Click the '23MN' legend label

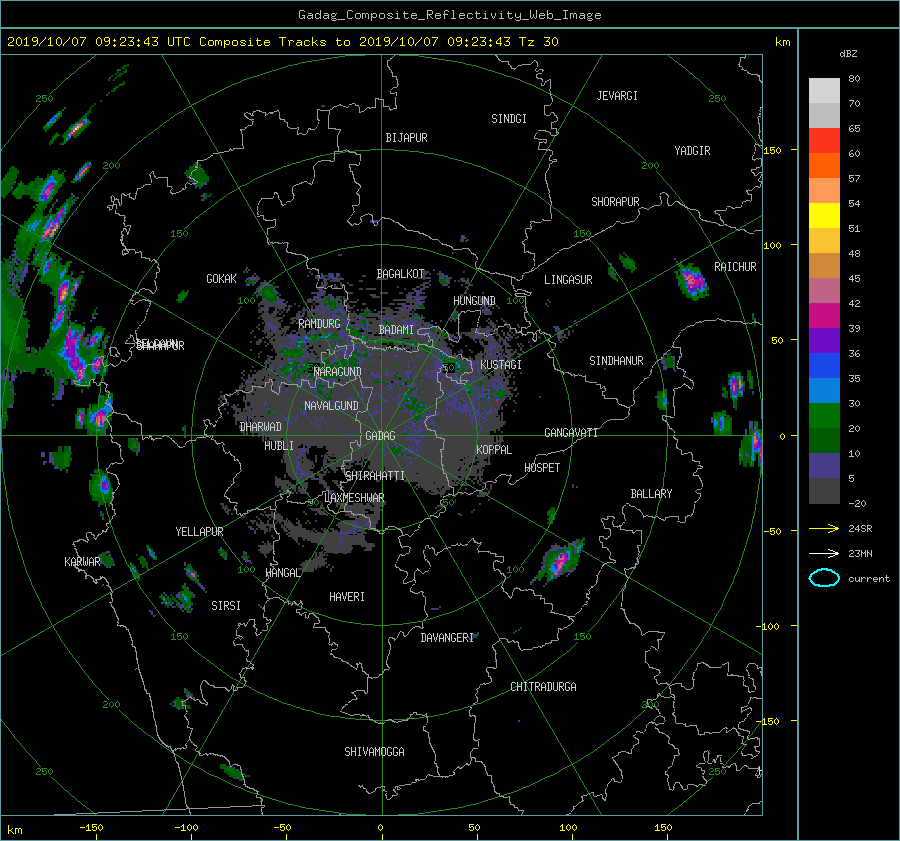tap(860, 553)
